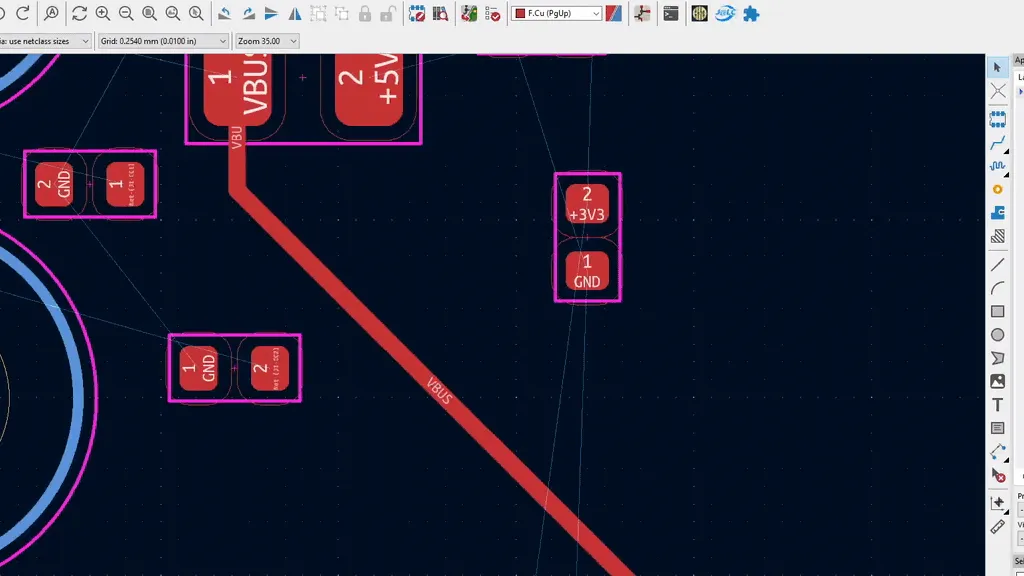Select the Add Filled Zone tool
The image size is (1024, 576).
coord(997,213)
